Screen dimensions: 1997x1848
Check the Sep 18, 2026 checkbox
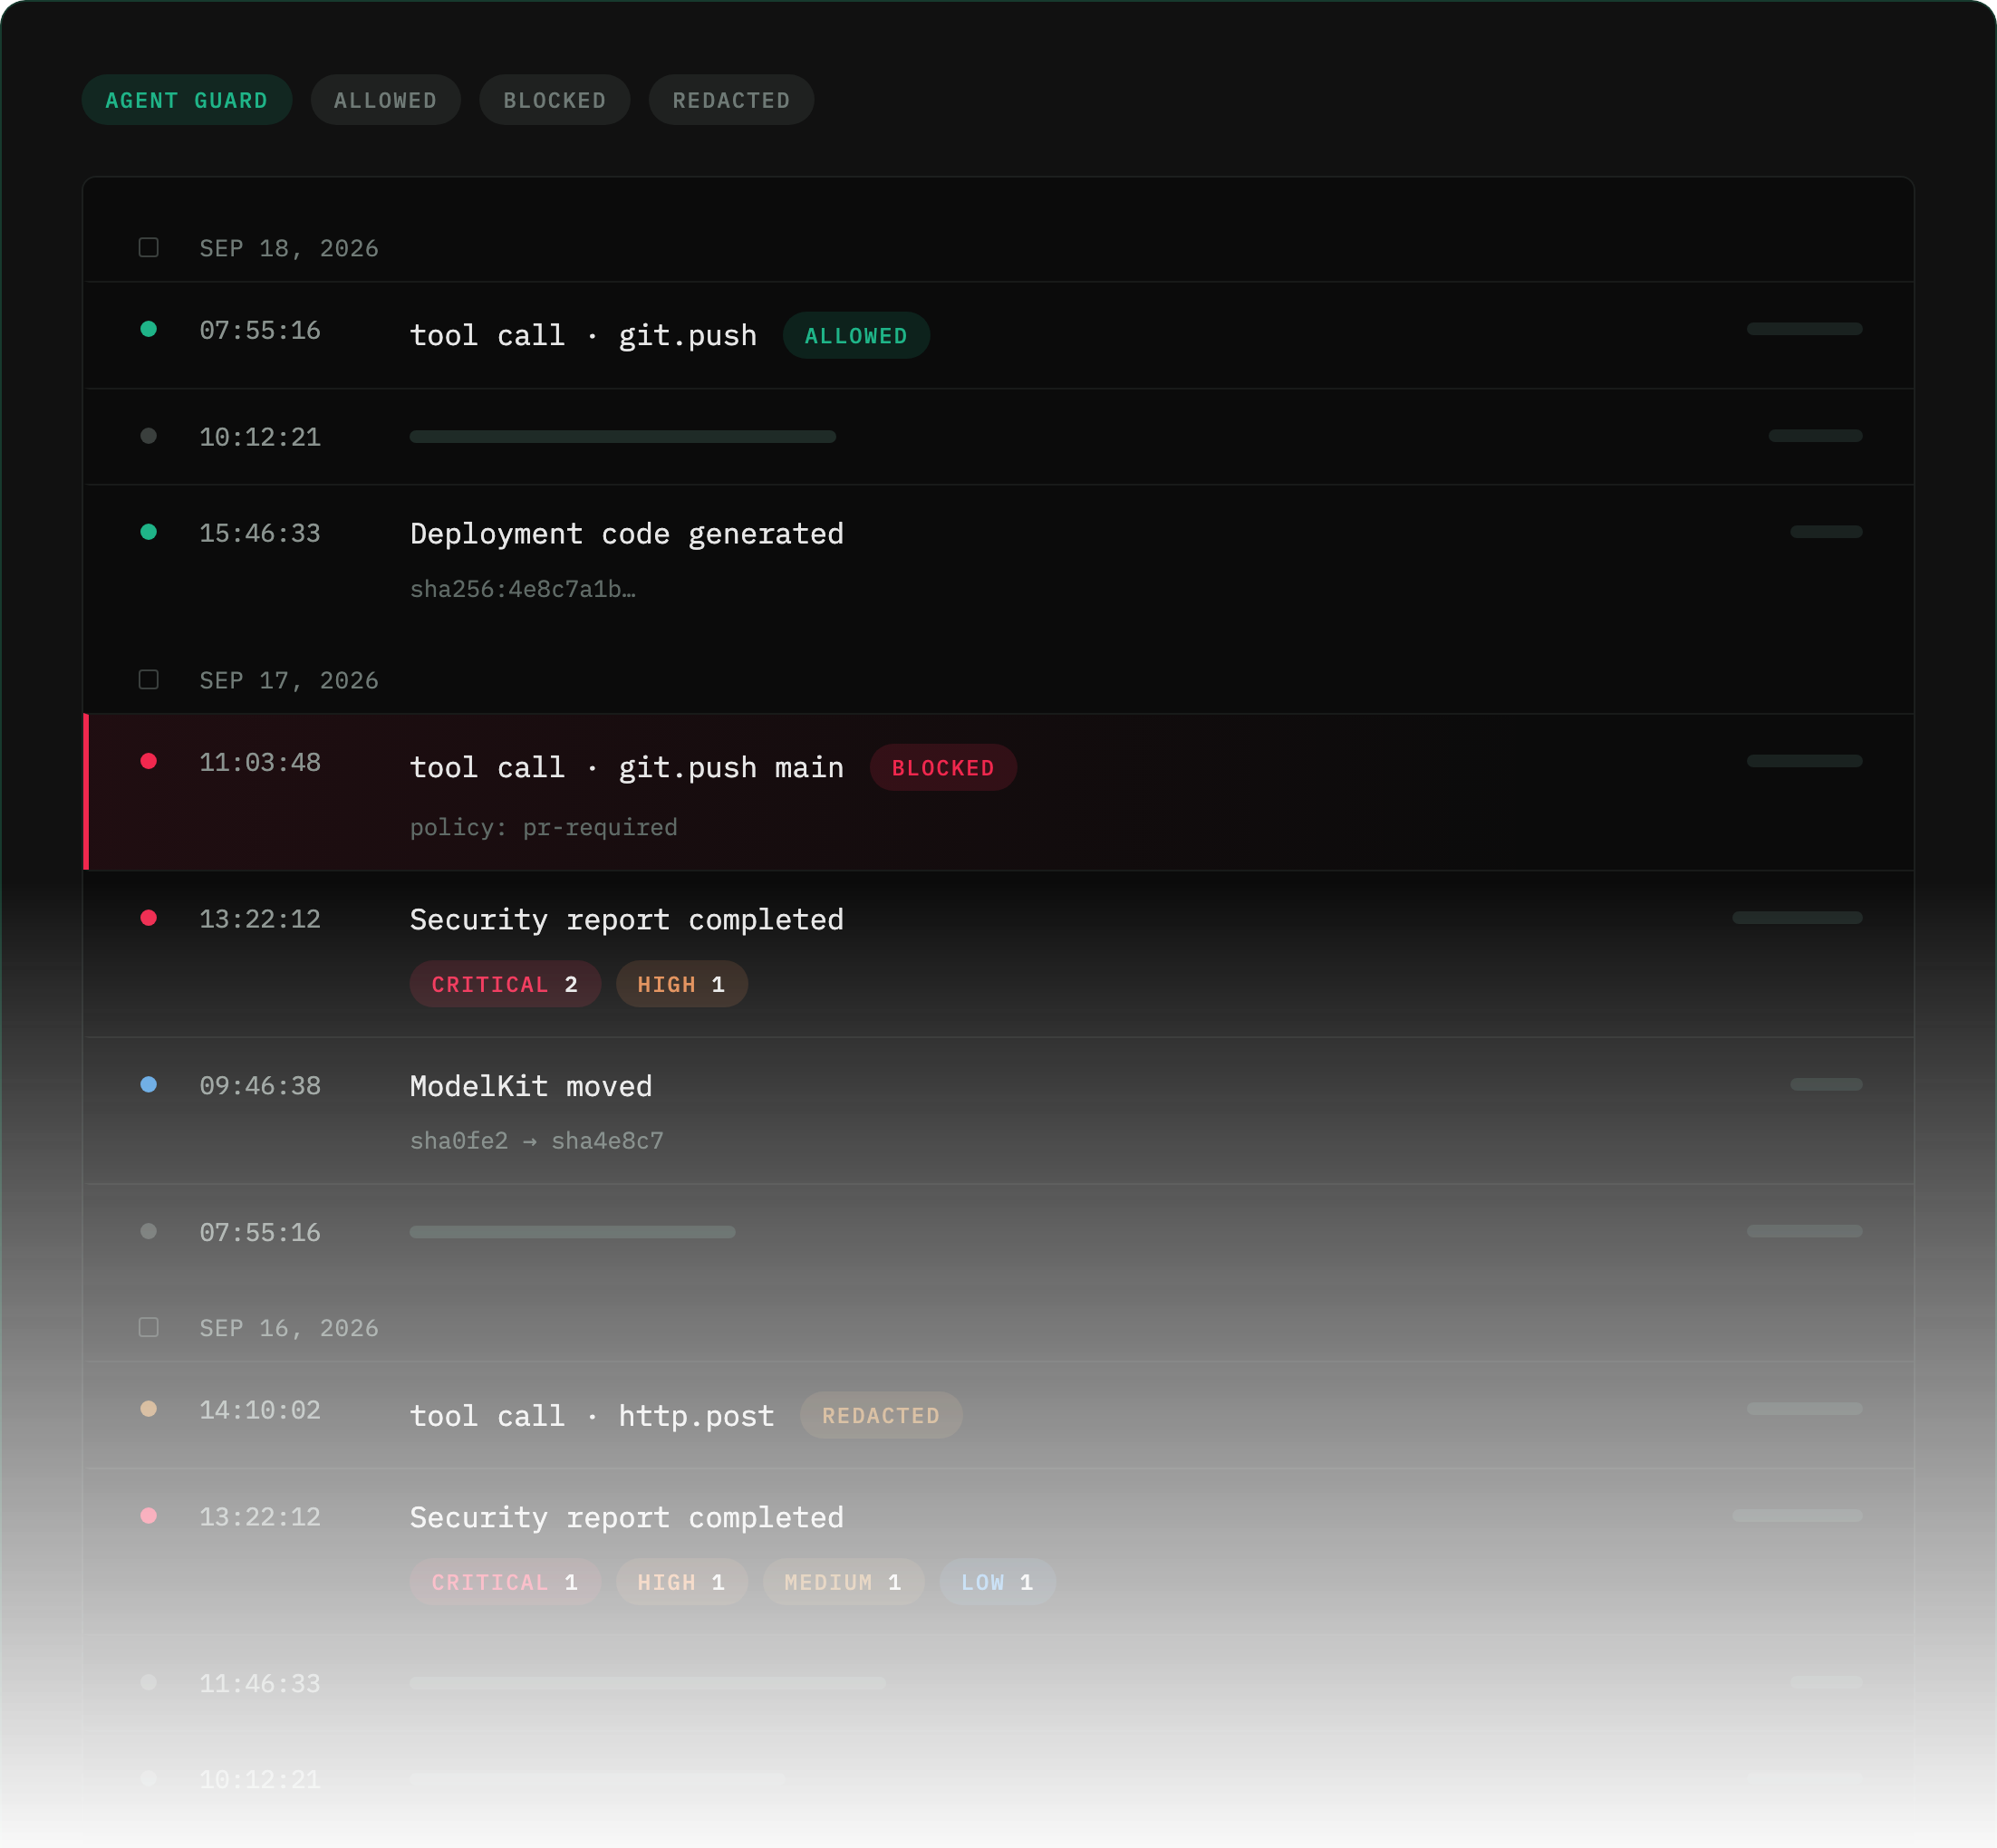(x=149, y=247)
